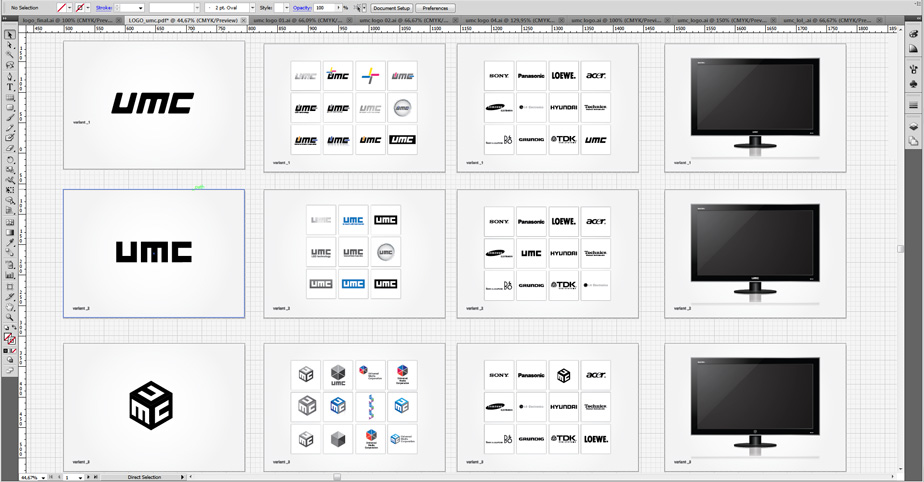Click fill color swatch in control bar
924x482 pixels.
tap(61, 8)
